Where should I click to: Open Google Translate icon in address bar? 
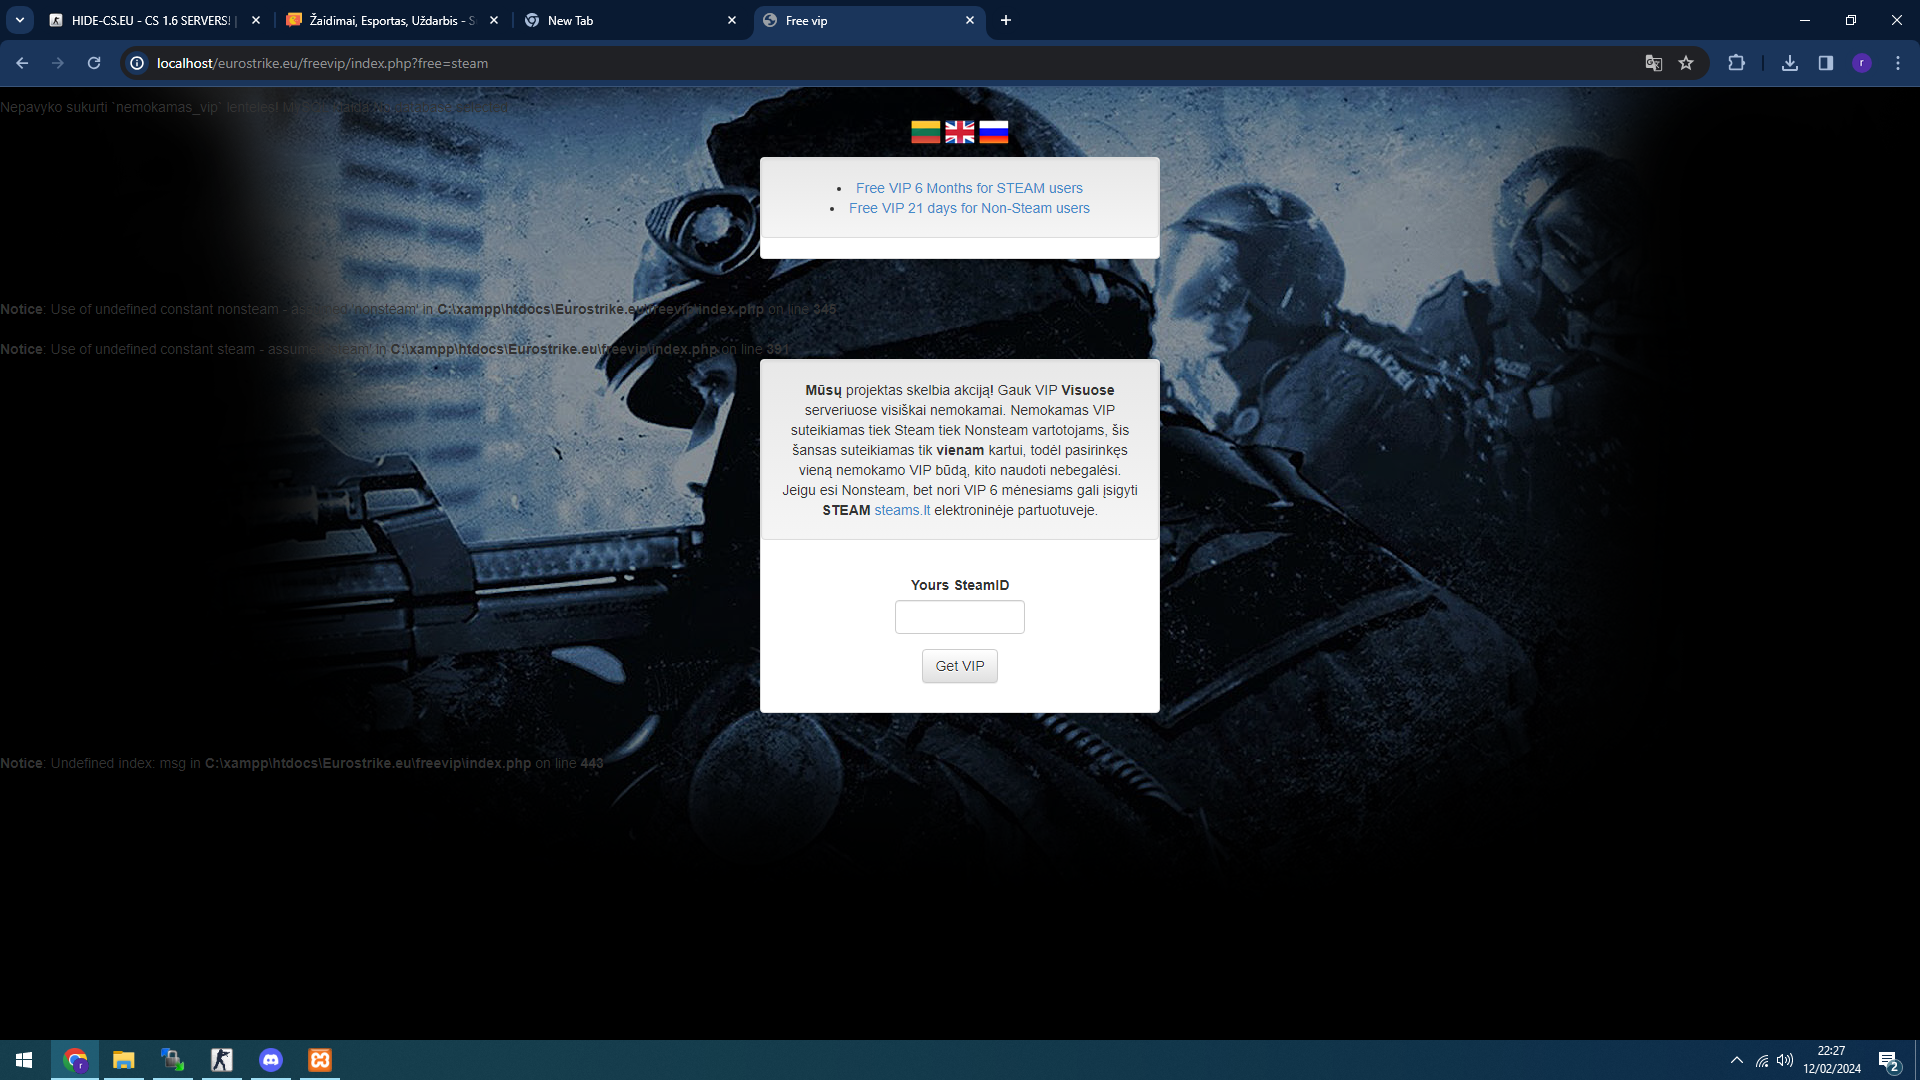coord(1653,63)
